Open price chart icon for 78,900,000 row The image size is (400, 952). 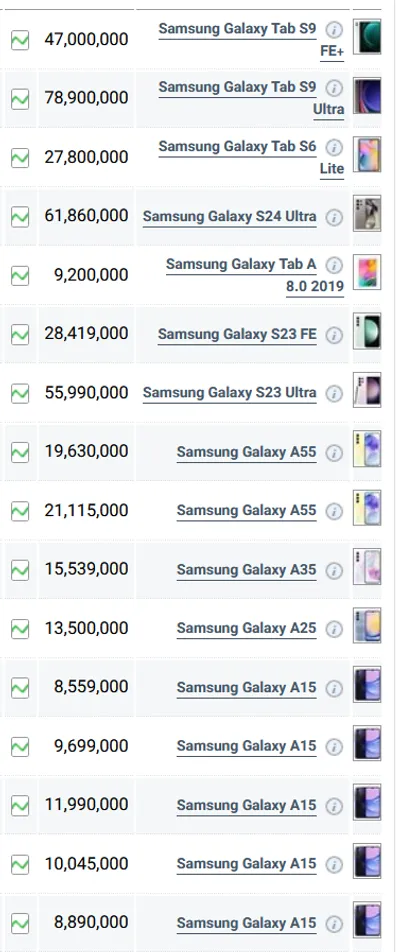(20, 99)
